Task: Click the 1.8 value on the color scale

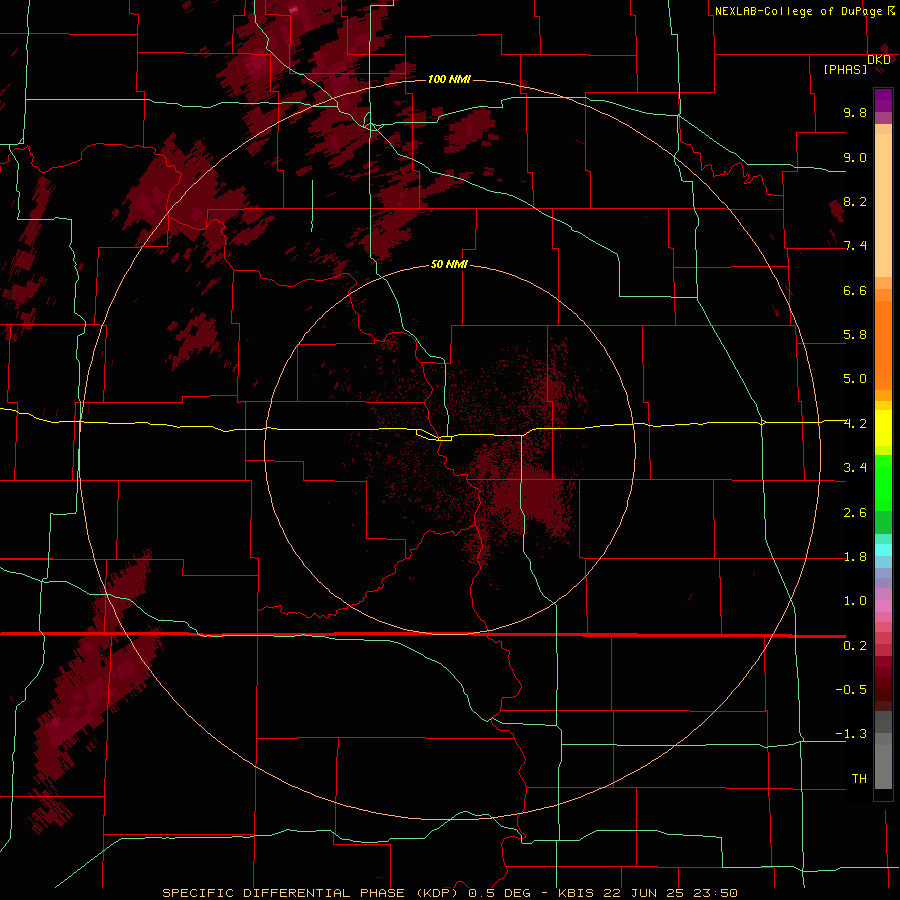Action: click(x=855, y=557)
